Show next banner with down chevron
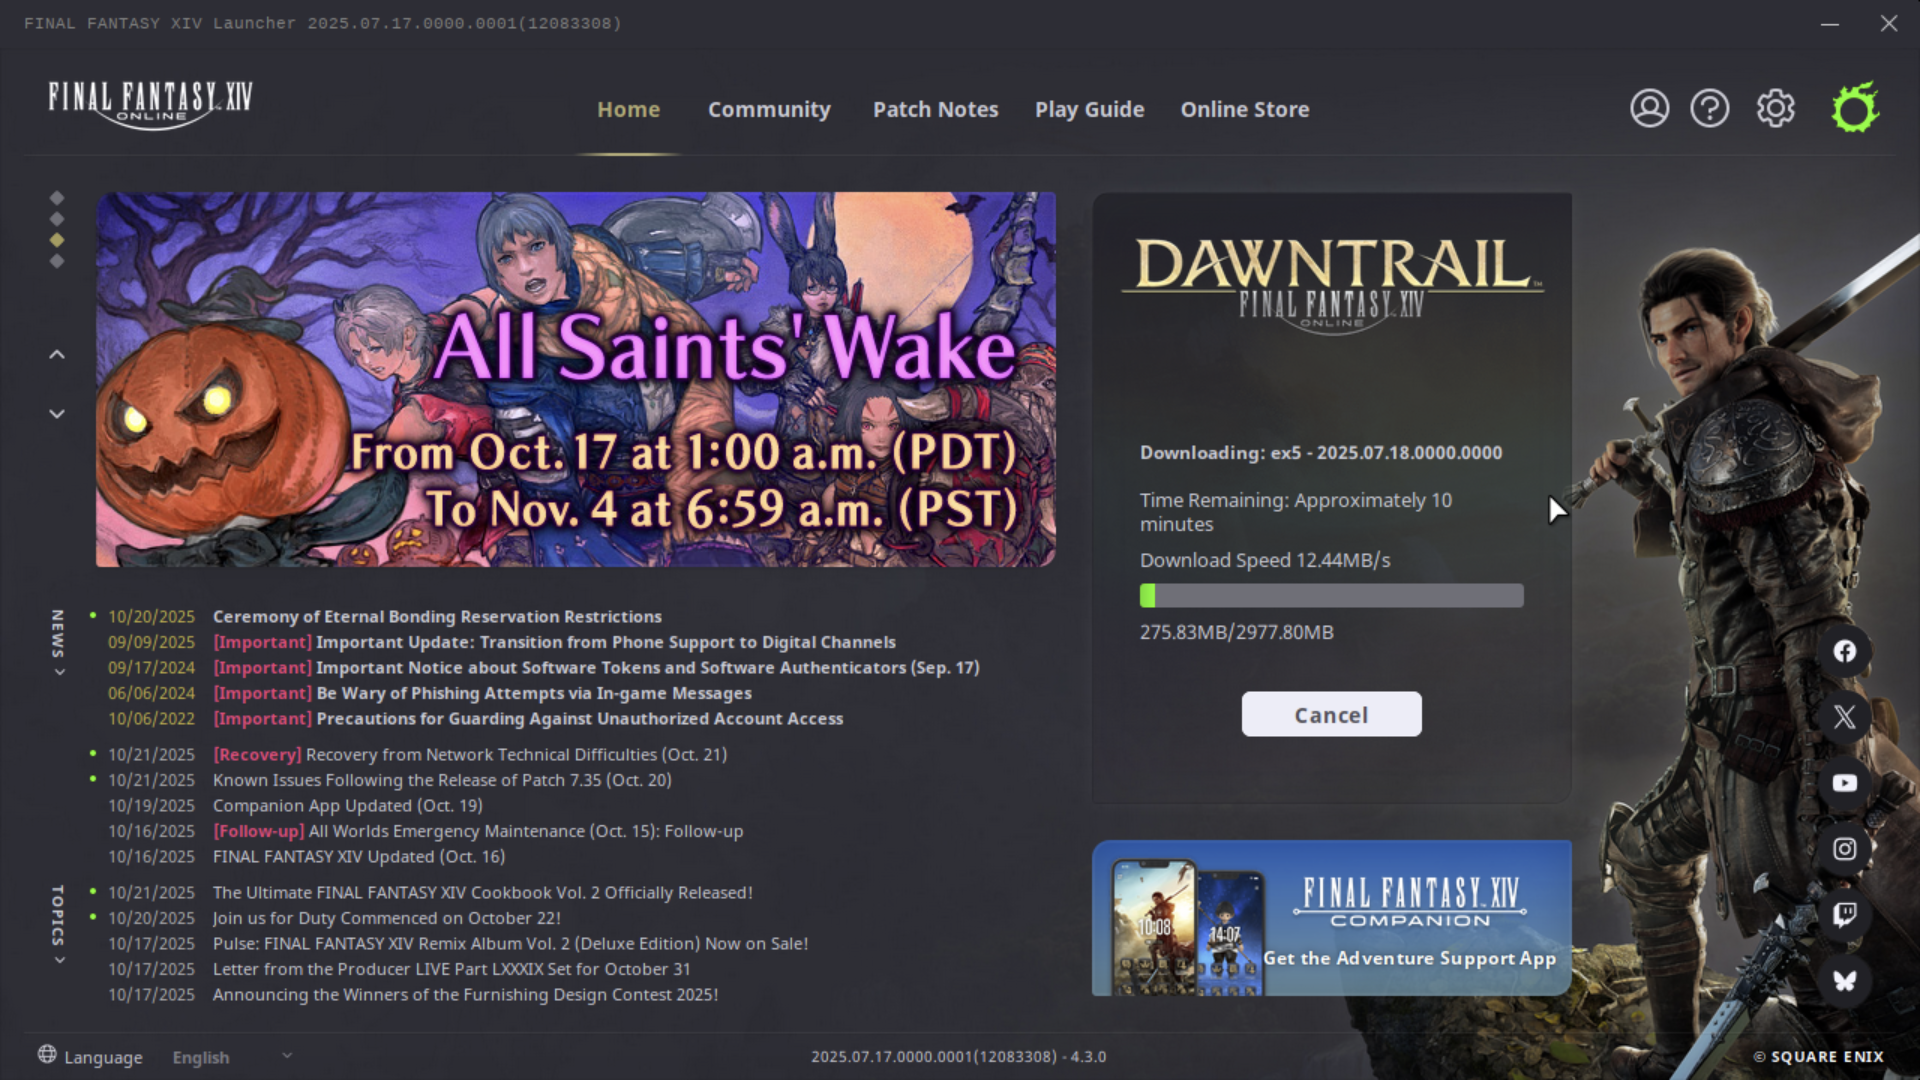Screen dimensions: 1920x1080 pyautogui.click(x=57, y=413)
